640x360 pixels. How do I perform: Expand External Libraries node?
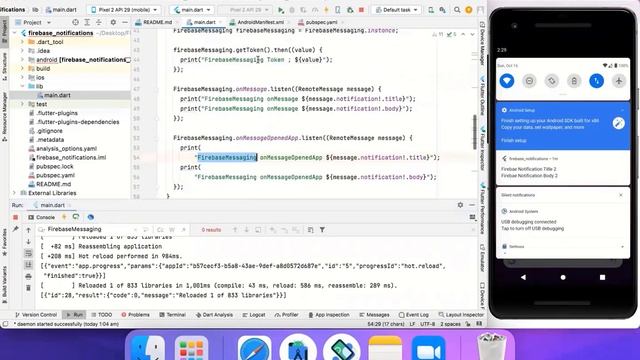tap(15, 193)
